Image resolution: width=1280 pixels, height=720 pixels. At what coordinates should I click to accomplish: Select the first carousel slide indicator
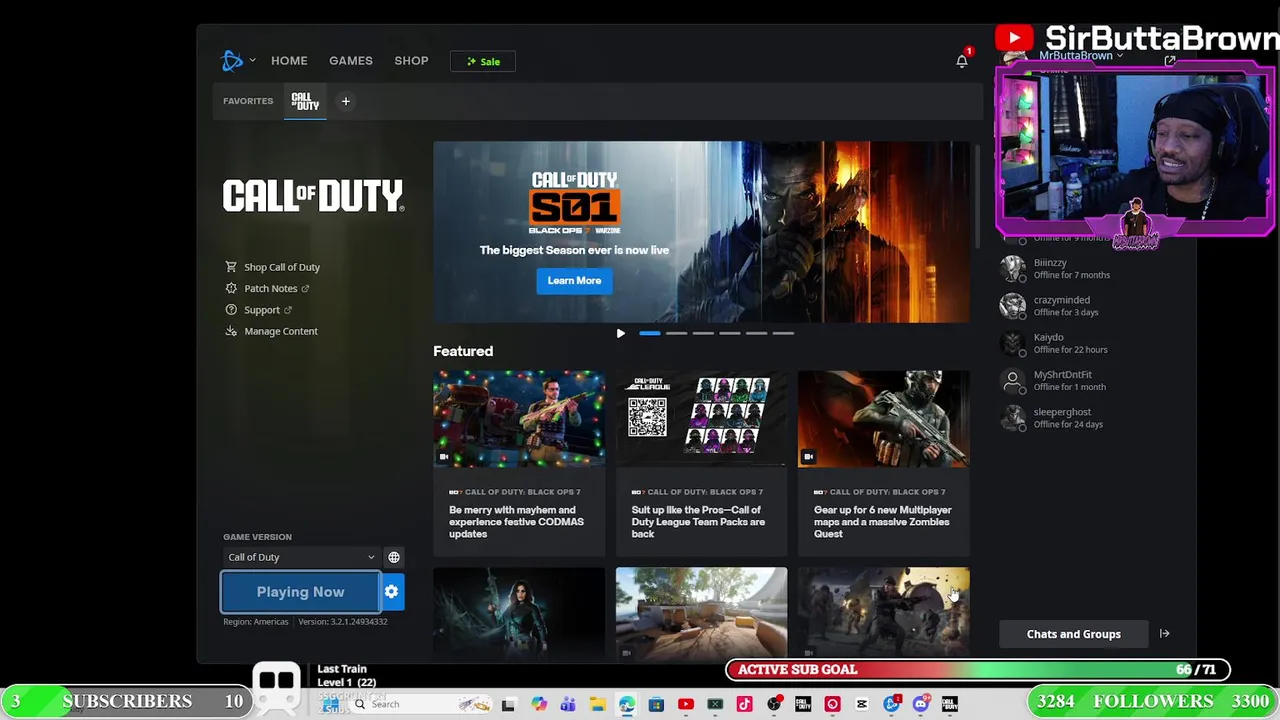point(649,333)
